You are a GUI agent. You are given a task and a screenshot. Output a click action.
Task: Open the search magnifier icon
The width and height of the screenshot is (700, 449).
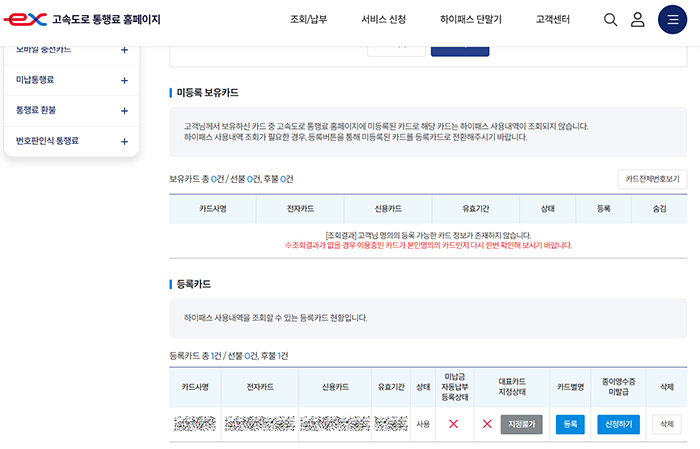611,19
